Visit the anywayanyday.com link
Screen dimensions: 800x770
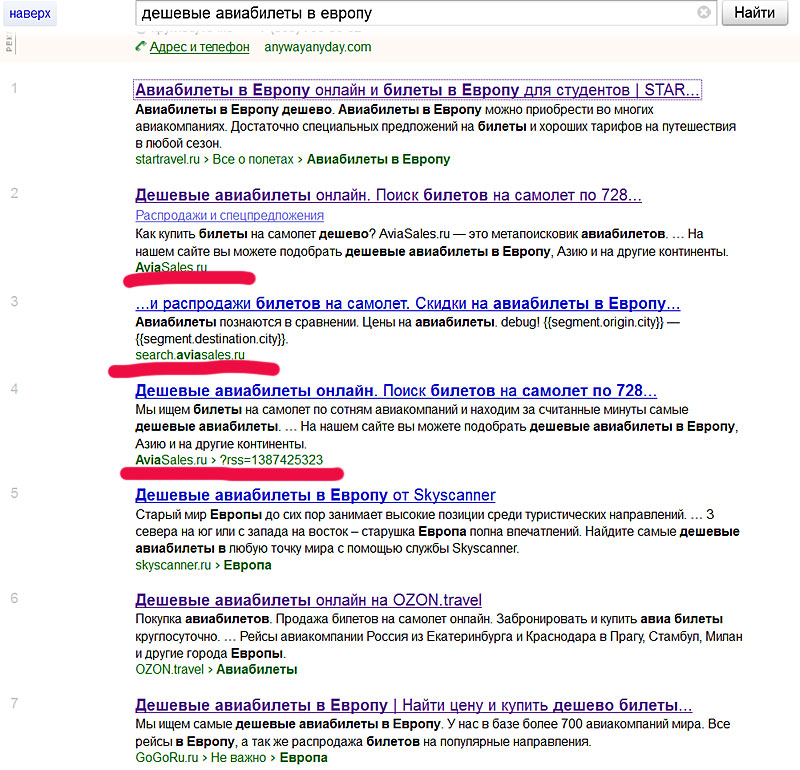[317, 47]
